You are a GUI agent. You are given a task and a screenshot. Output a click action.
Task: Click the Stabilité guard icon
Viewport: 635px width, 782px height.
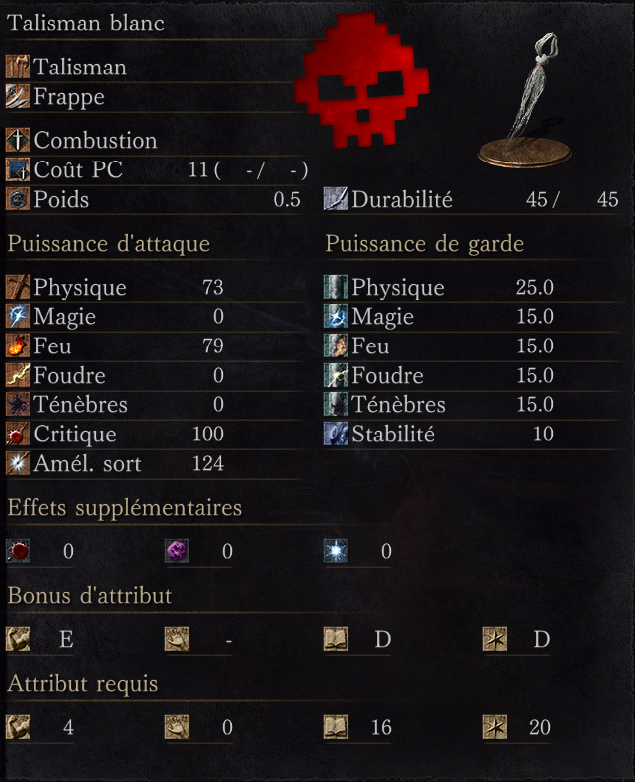(x=336, y=434)
